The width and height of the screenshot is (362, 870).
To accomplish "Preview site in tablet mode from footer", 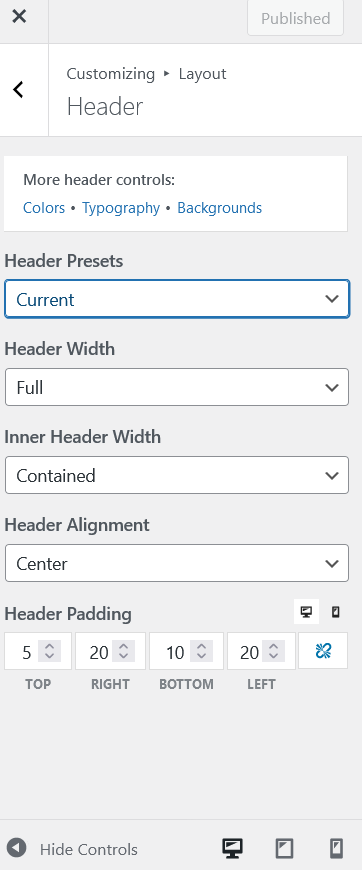I will point(284,848).
